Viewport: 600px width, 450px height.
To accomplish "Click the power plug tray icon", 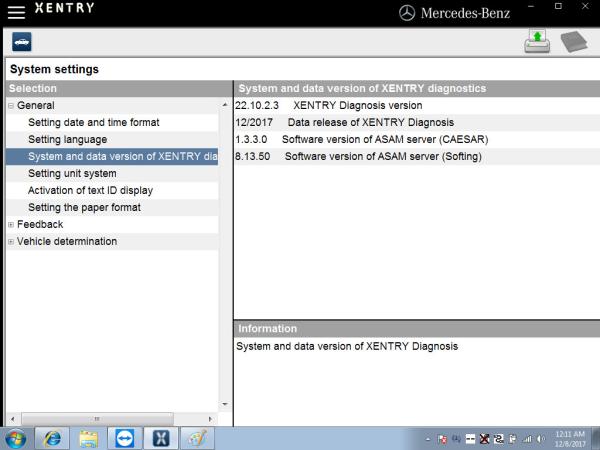I will tap(513, 439).
